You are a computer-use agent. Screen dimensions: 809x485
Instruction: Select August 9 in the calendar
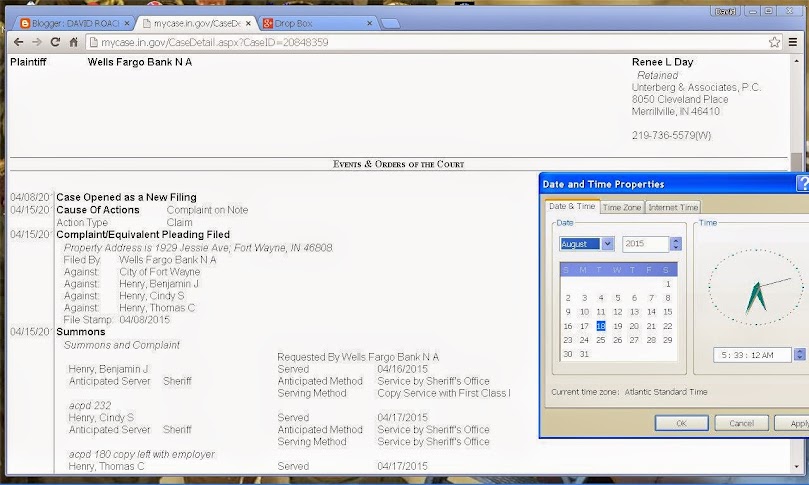(x=568, y=312)
